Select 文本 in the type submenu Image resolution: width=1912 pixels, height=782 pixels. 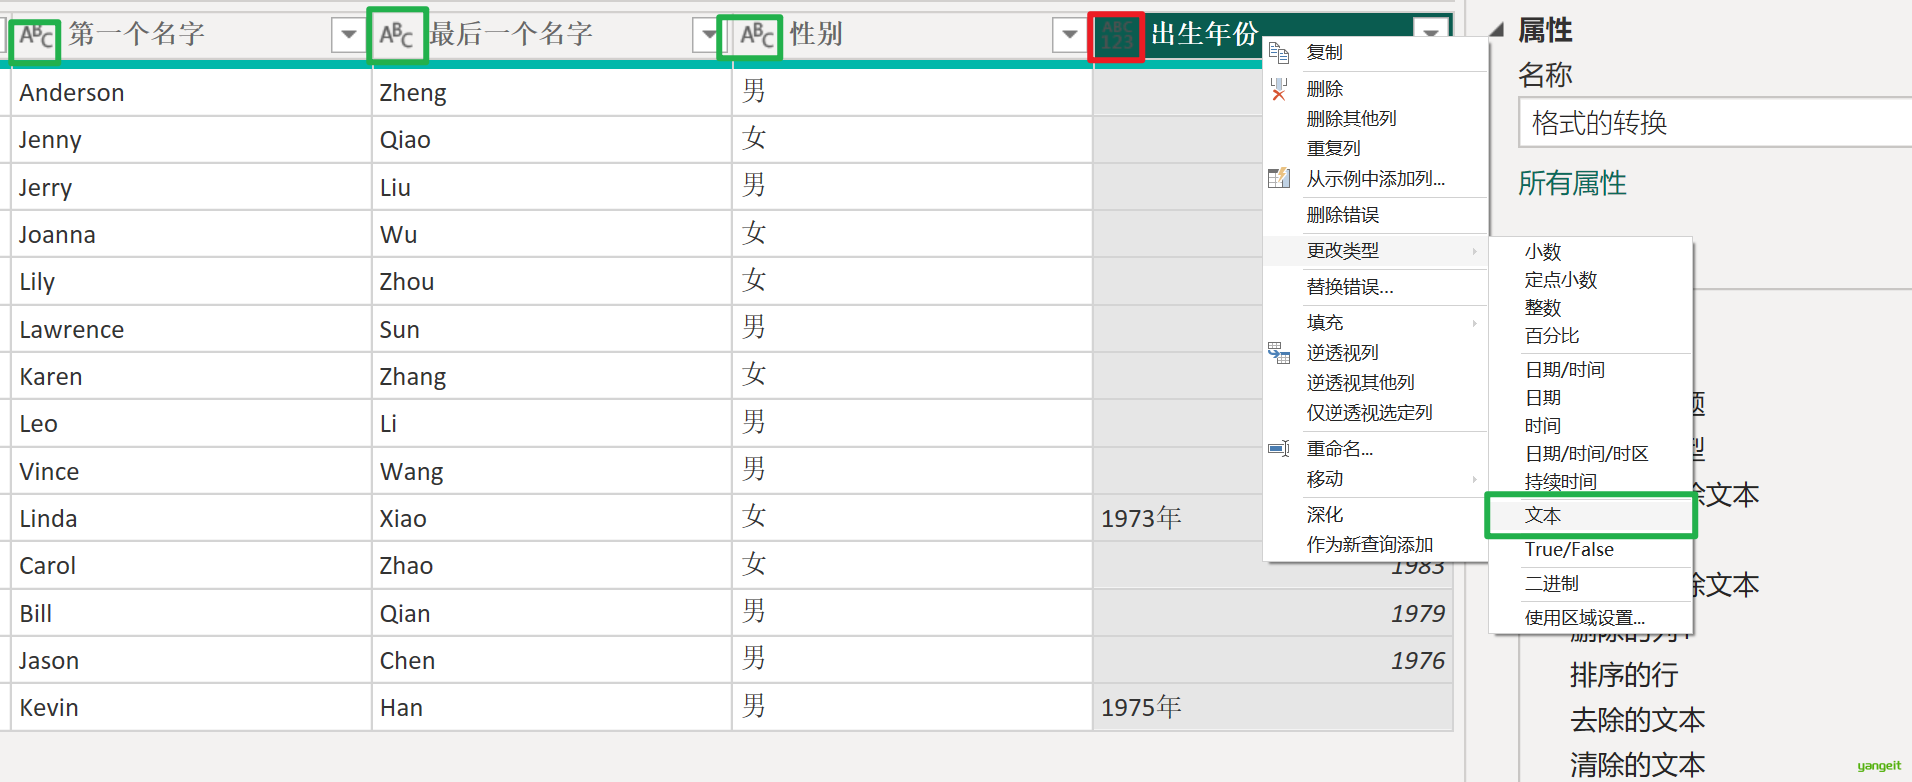click(1543, 516)
